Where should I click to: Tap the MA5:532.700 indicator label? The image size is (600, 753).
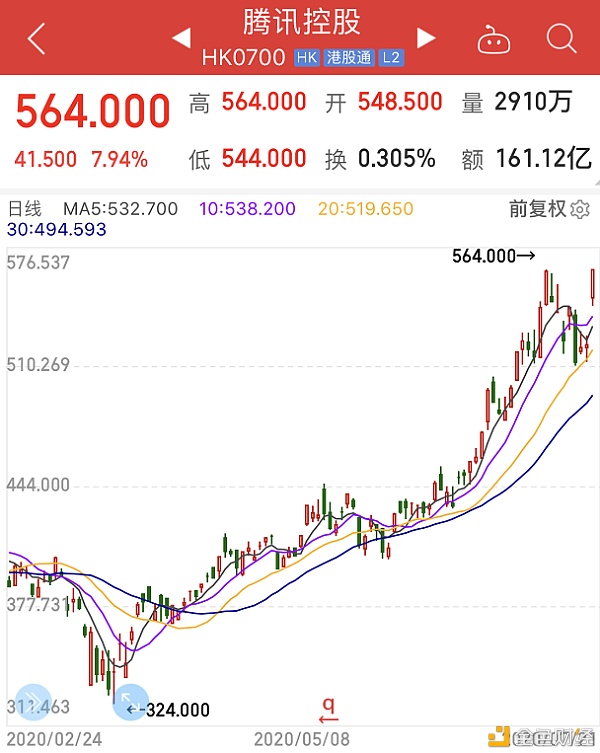pyautogui.click(x=121, y=209)
